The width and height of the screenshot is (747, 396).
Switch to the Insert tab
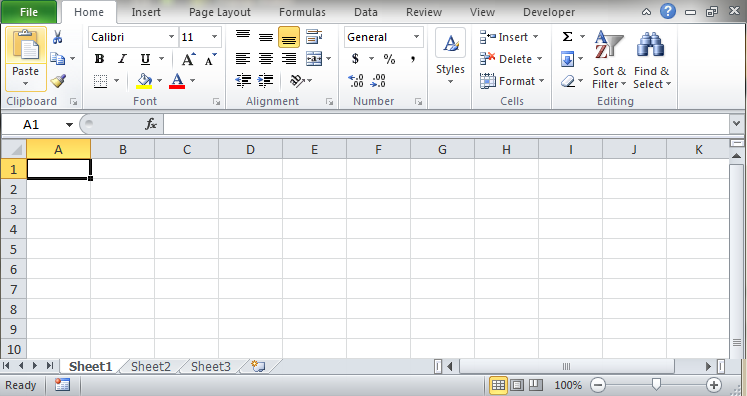tap(146, 12)
